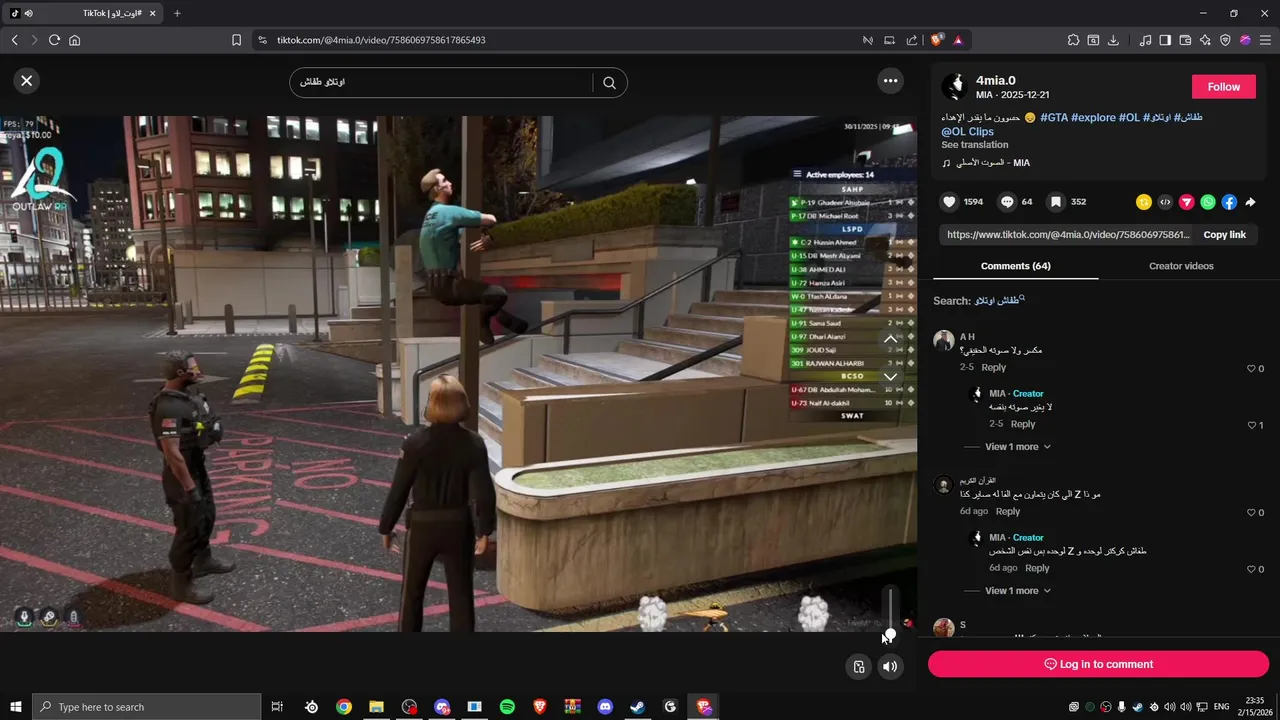Screen dimensions: 1280x720
Task: Open Spotify from the taskbar
Action: coord(507,707)
